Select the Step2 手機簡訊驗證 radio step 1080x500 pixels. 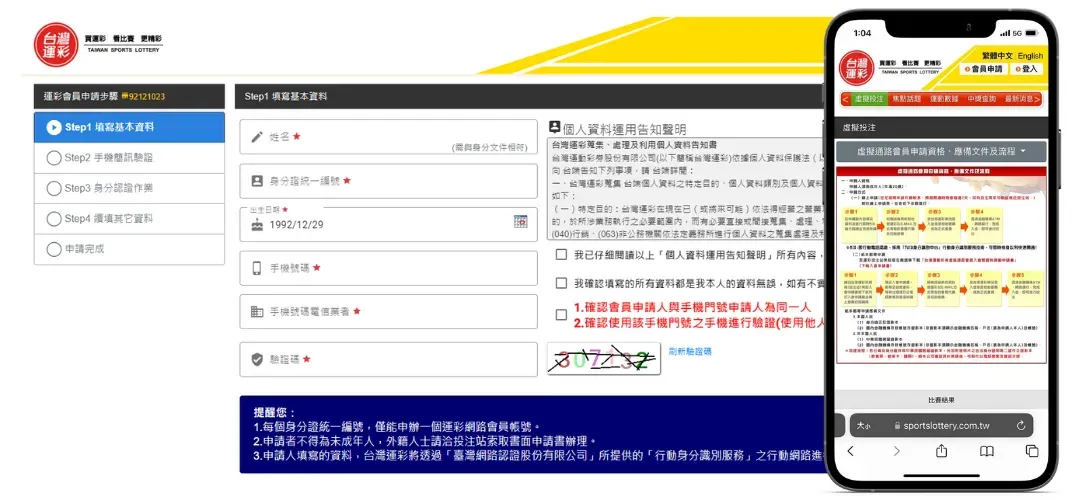point(53,158)
